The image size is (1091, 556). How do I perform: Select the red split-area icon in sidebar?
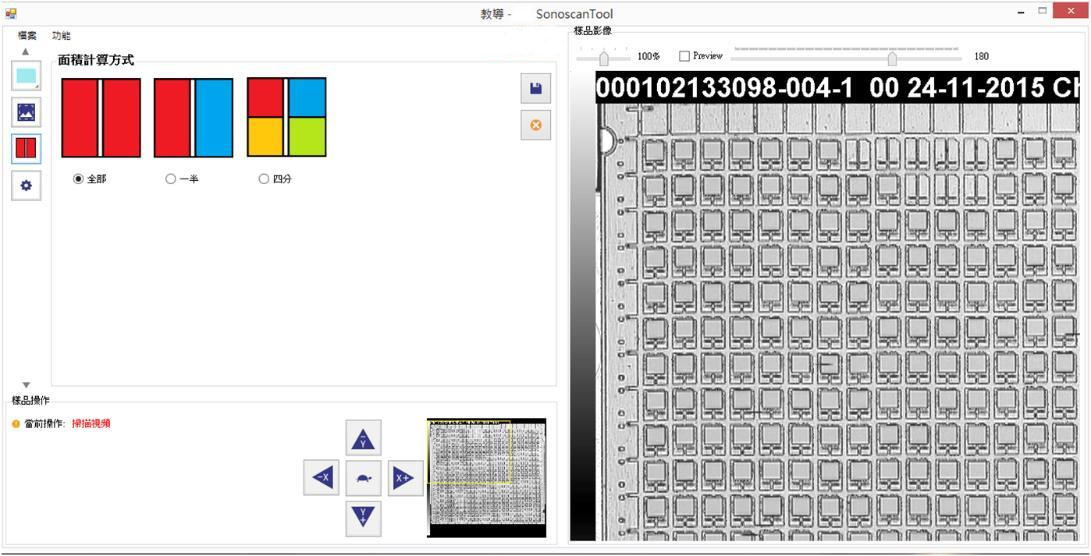[x=26, y=149]
